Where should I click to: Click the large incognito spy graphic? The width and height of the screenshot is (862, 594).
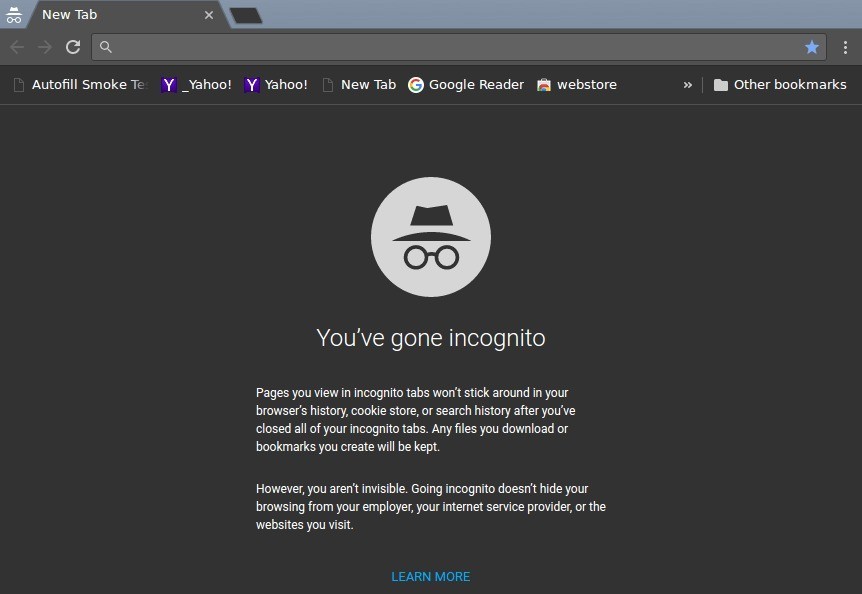click(x=430, y=237)
